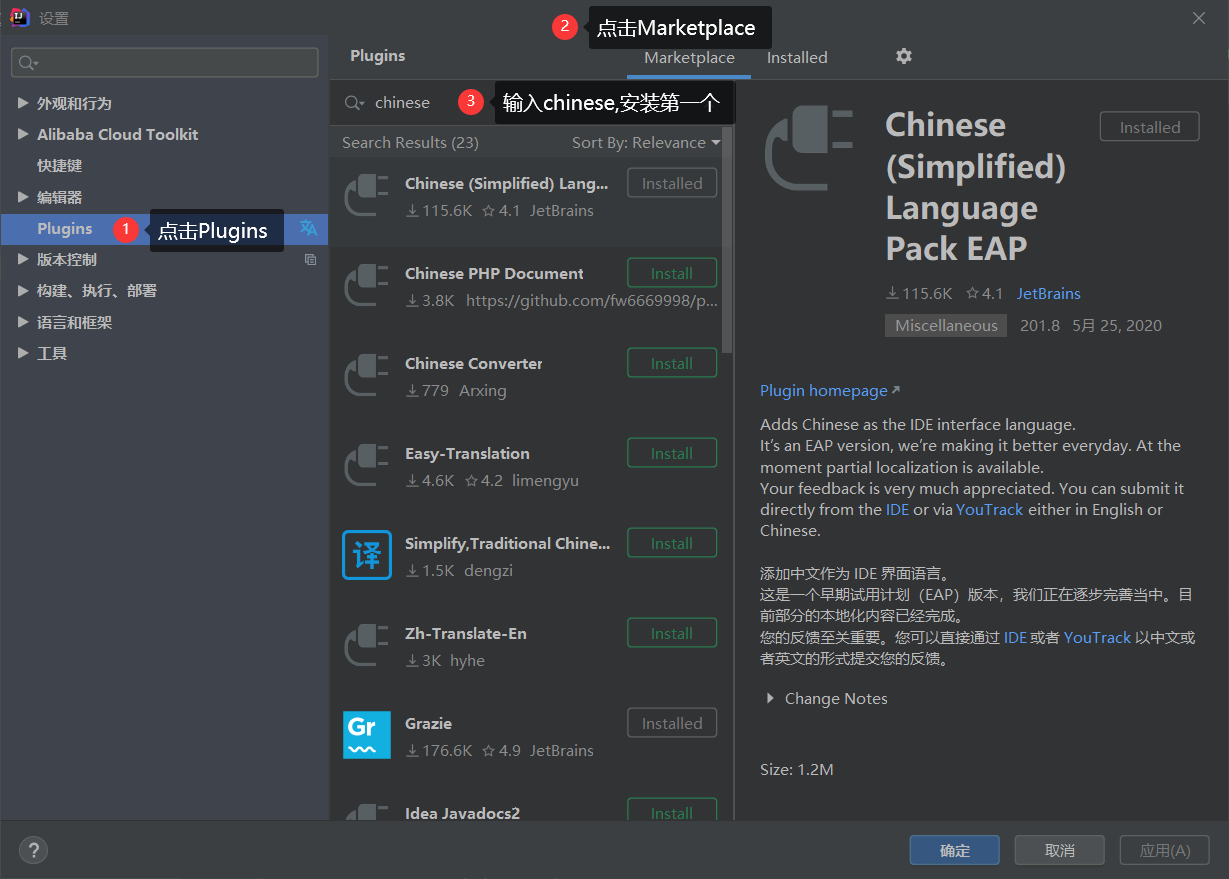Select the Easy-Translation plugin title

(467, 453)
